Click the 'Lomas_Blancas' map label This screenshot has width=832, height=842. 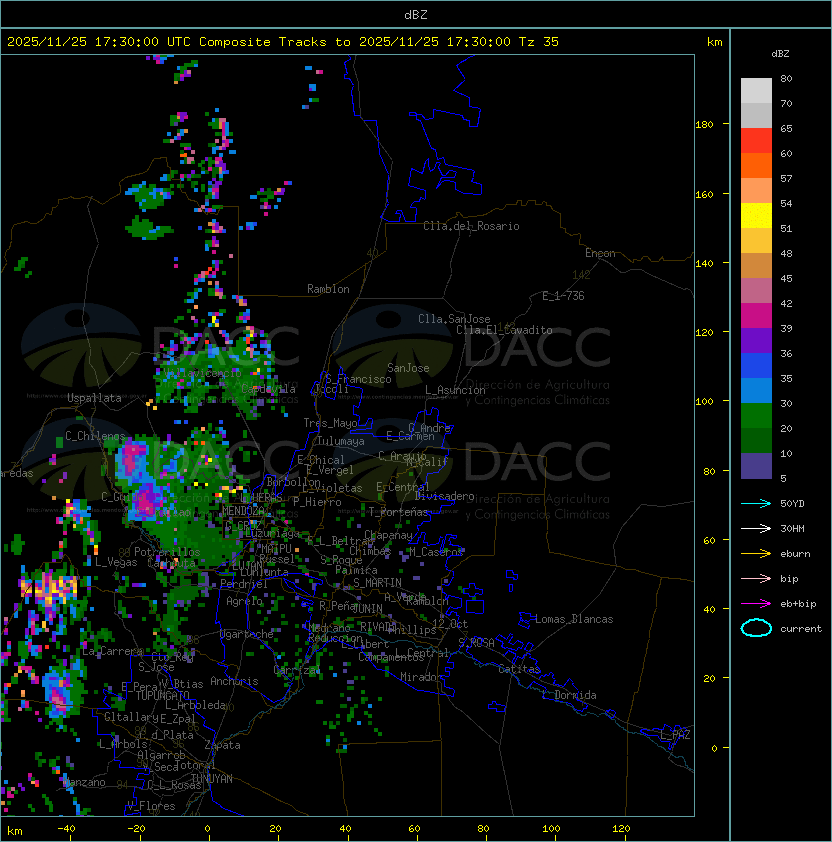point(574,619)
